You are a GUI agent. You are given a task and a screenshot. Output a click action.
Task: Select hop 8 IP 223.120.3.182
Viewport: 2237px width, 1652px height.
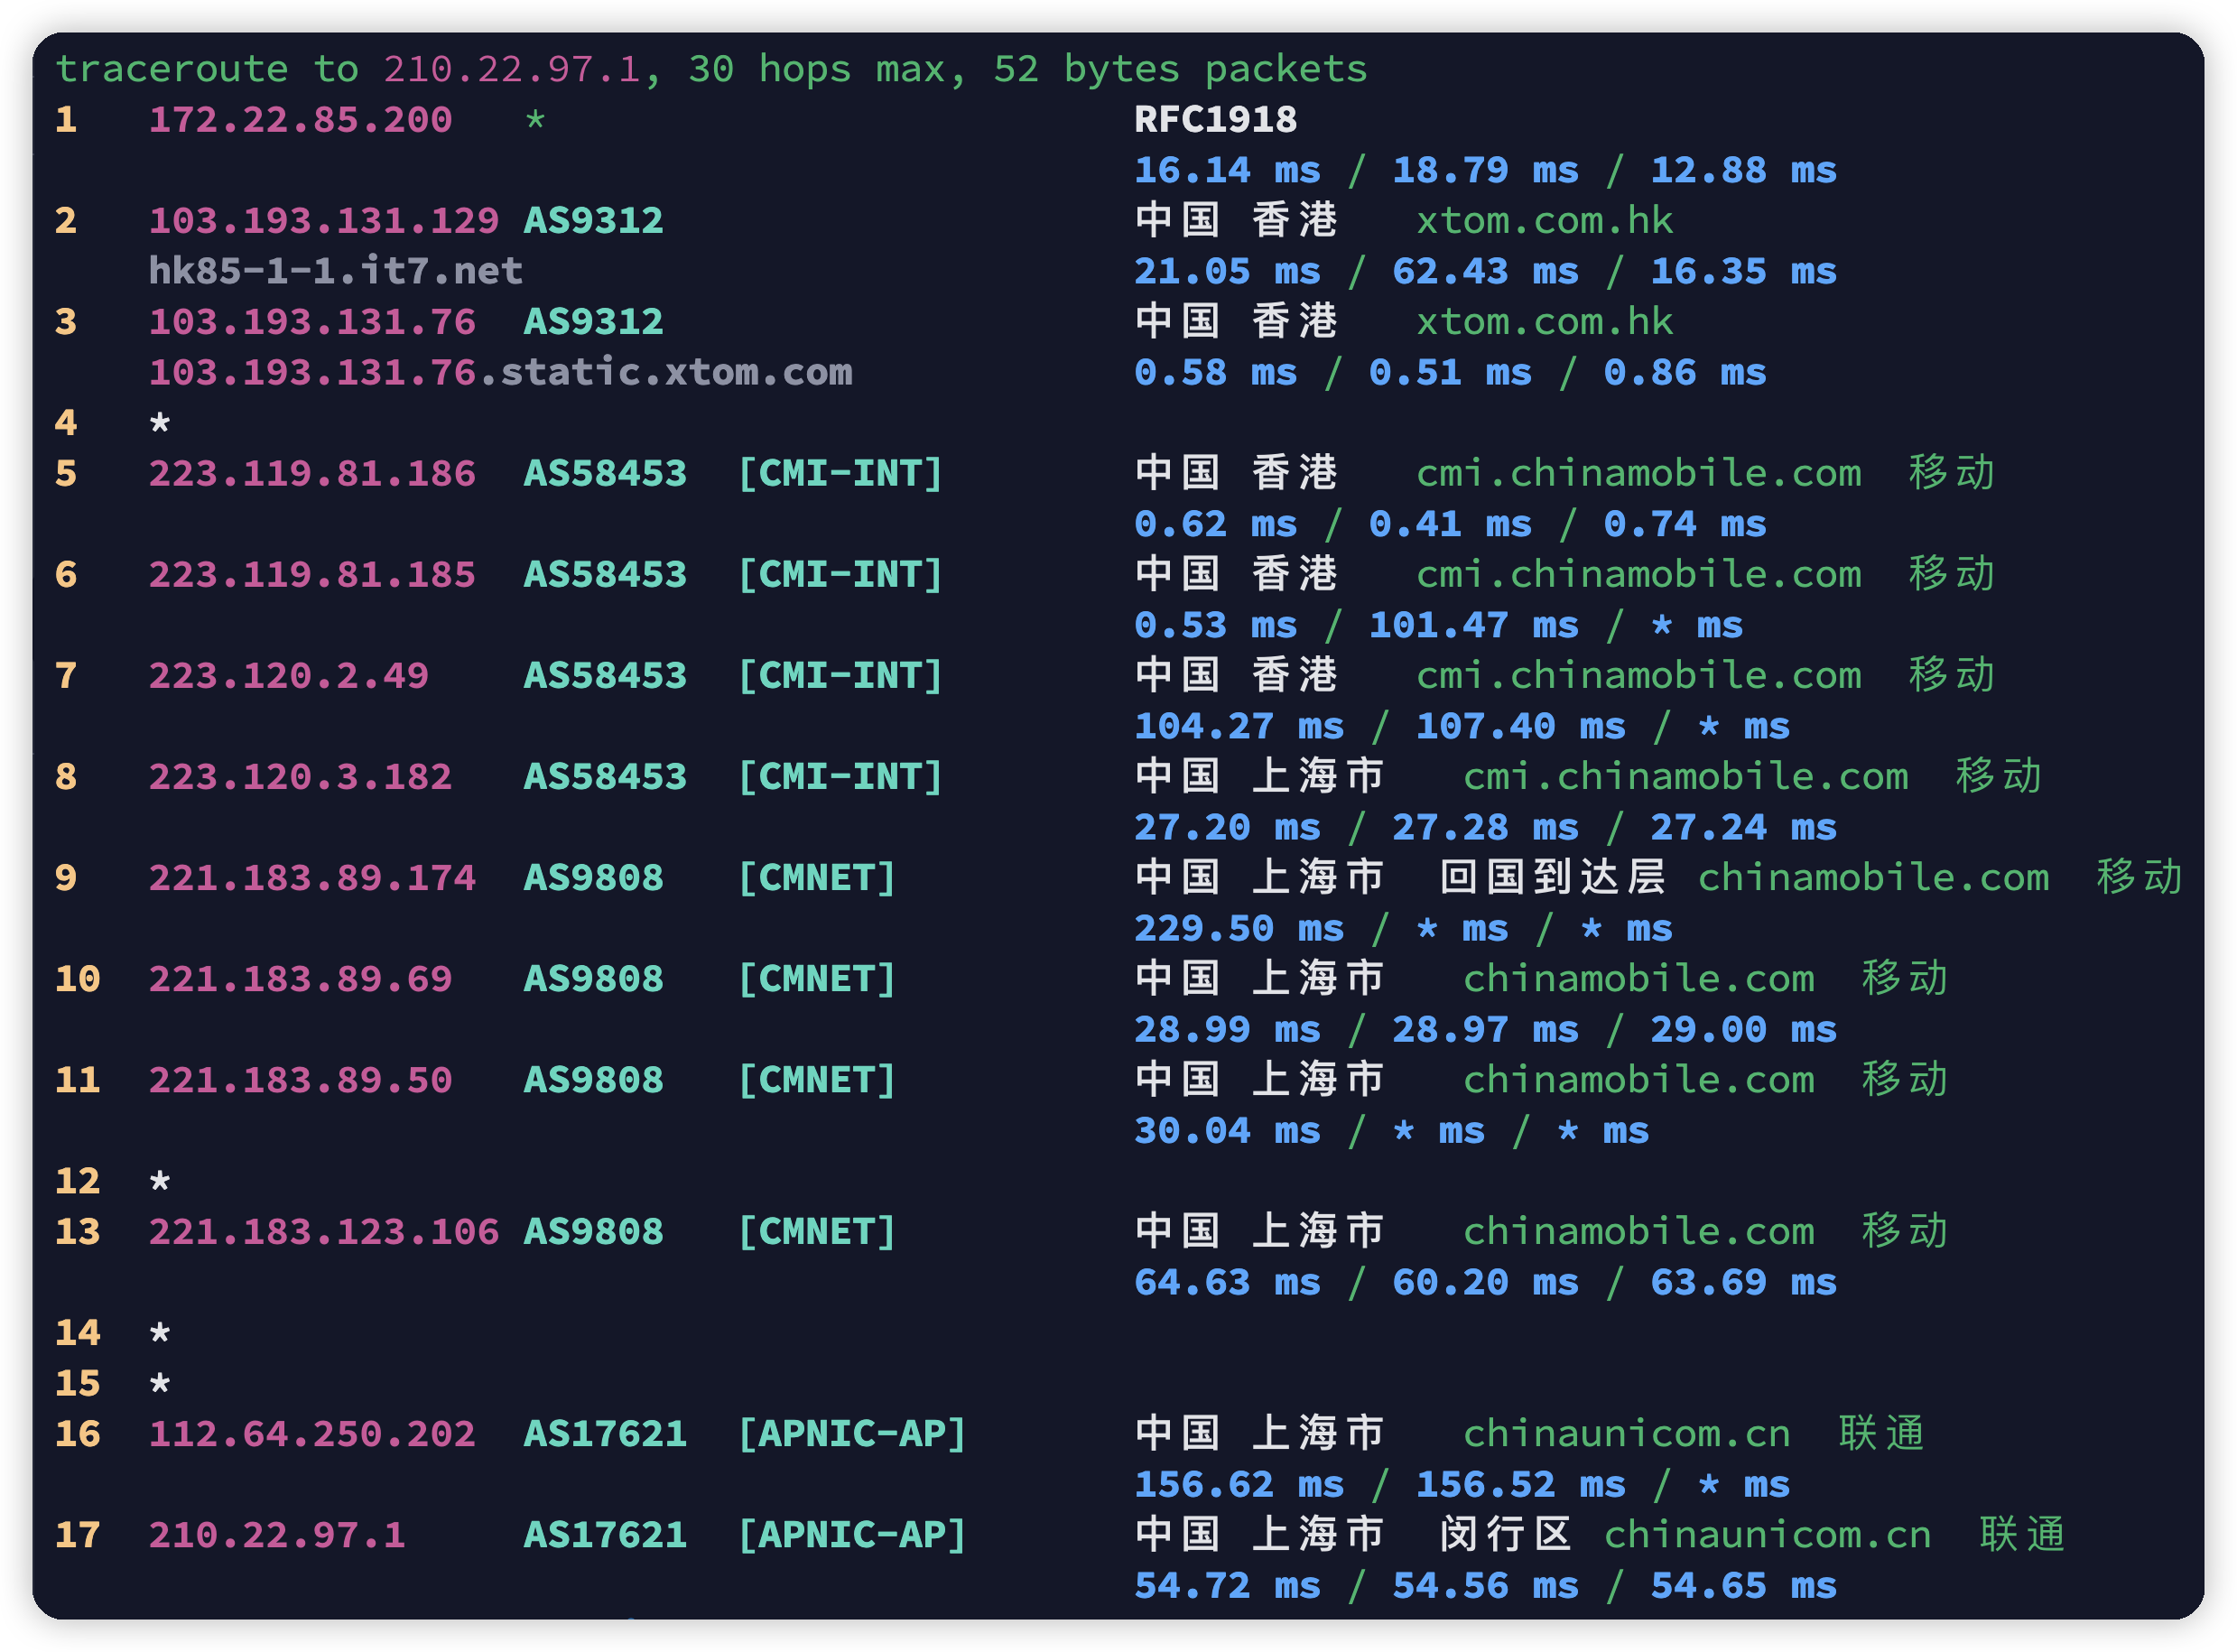(x=300, y=777)
